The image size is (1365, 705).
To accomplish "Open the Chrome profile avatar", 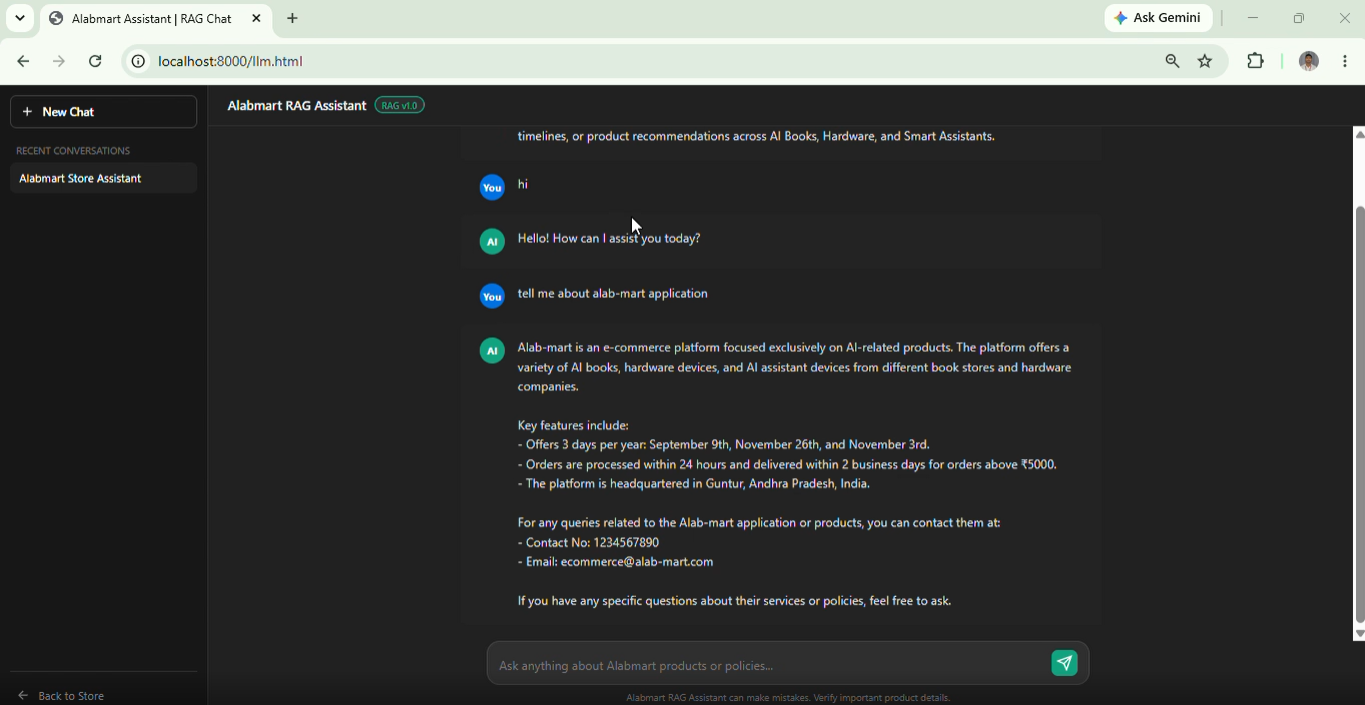I will pyautogui.click(x=1309, y=61).
